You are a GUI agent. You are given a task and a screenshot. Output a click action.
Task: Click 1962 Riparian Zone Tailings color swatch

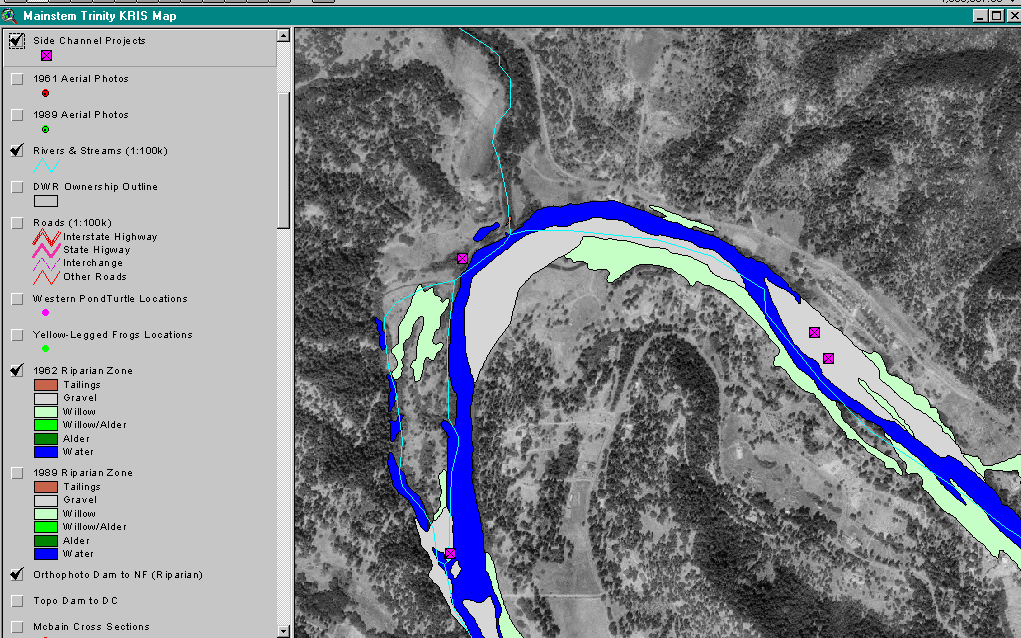click(x=46, y=385)
